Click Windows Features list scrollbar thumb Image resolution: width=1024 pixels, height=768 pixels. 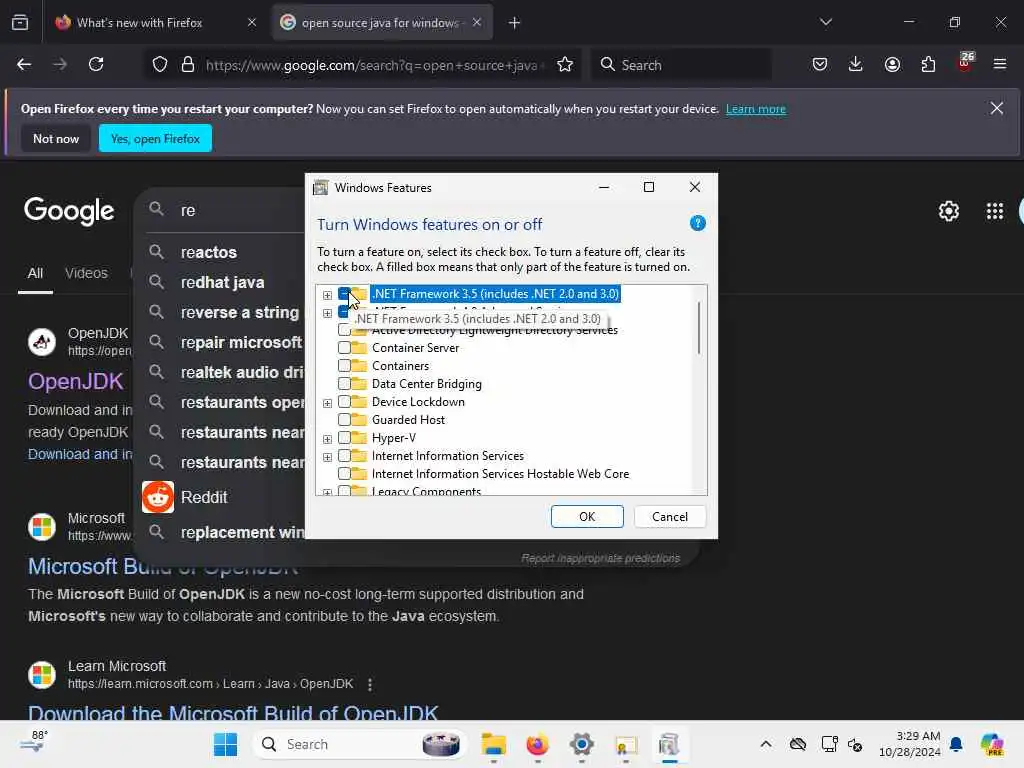pyautogui.click(x=699, y=328)
